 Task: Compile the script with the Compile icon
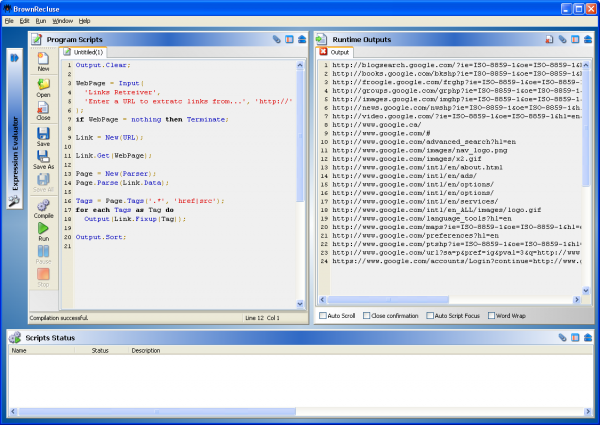coord(43,206)
